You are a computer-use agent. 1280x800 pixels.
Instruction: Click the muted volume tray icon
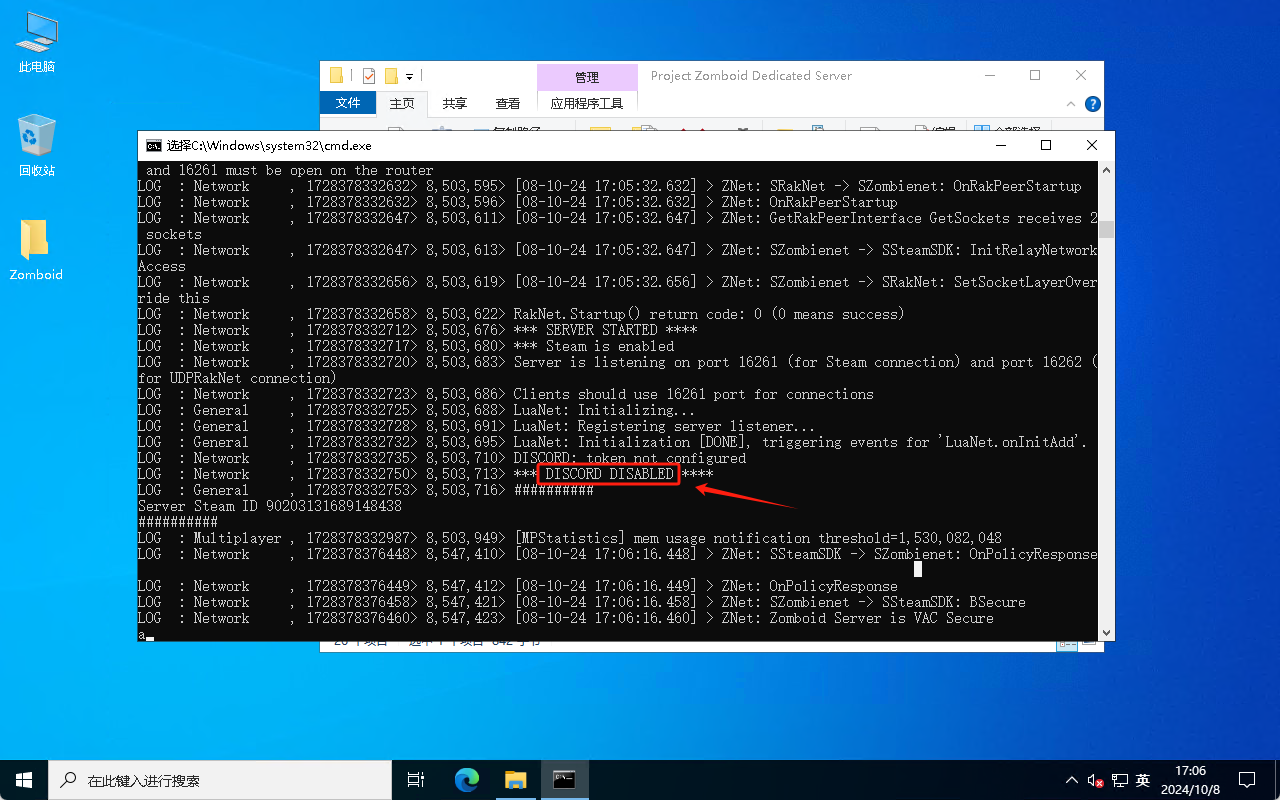tap(1096, 780)
